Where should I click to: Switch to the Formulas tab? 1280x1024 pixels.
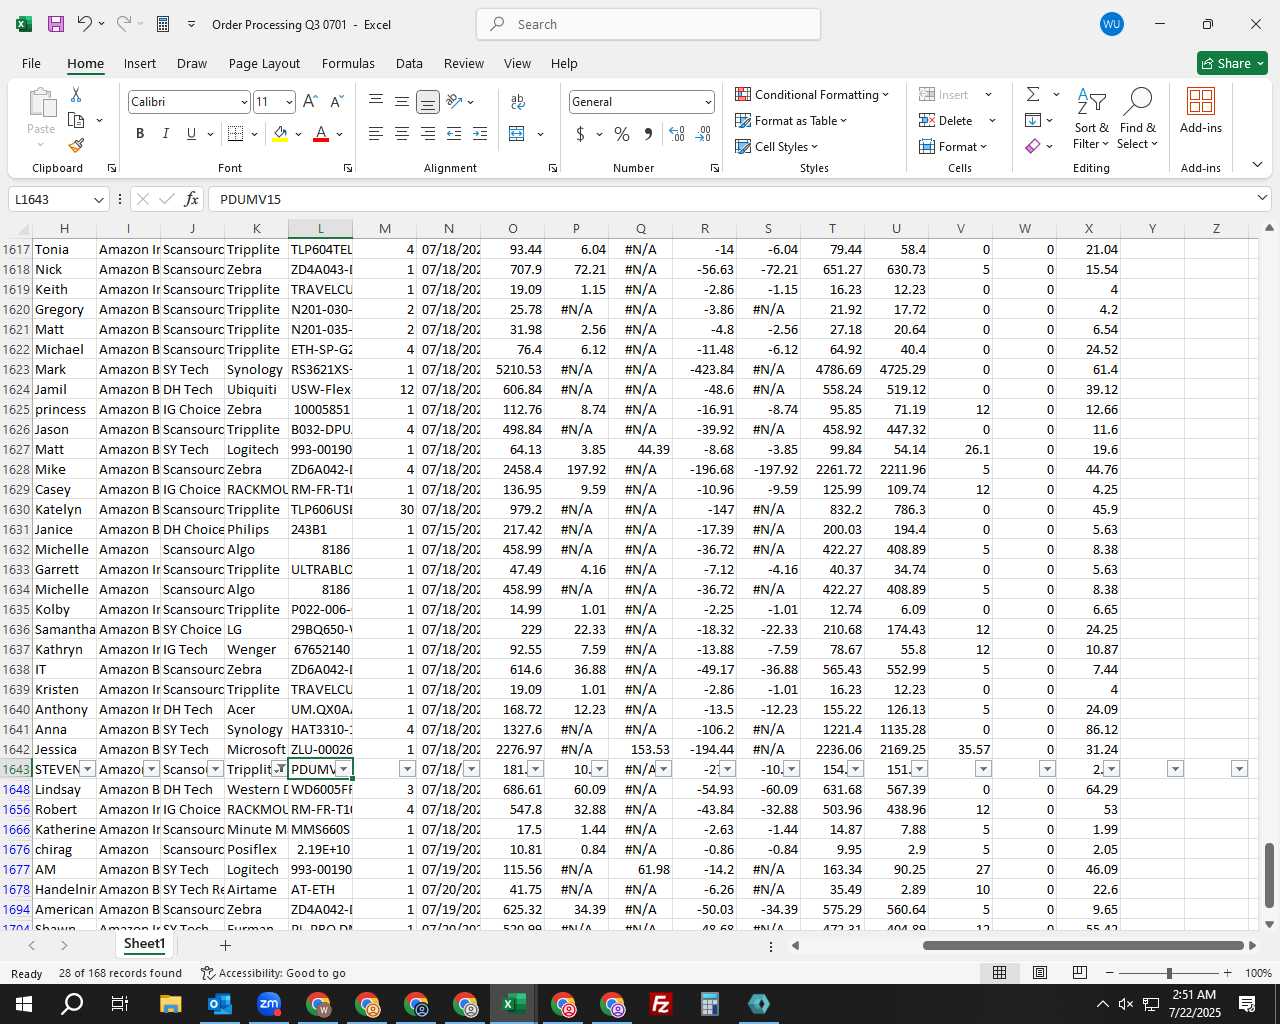point(348,63)
